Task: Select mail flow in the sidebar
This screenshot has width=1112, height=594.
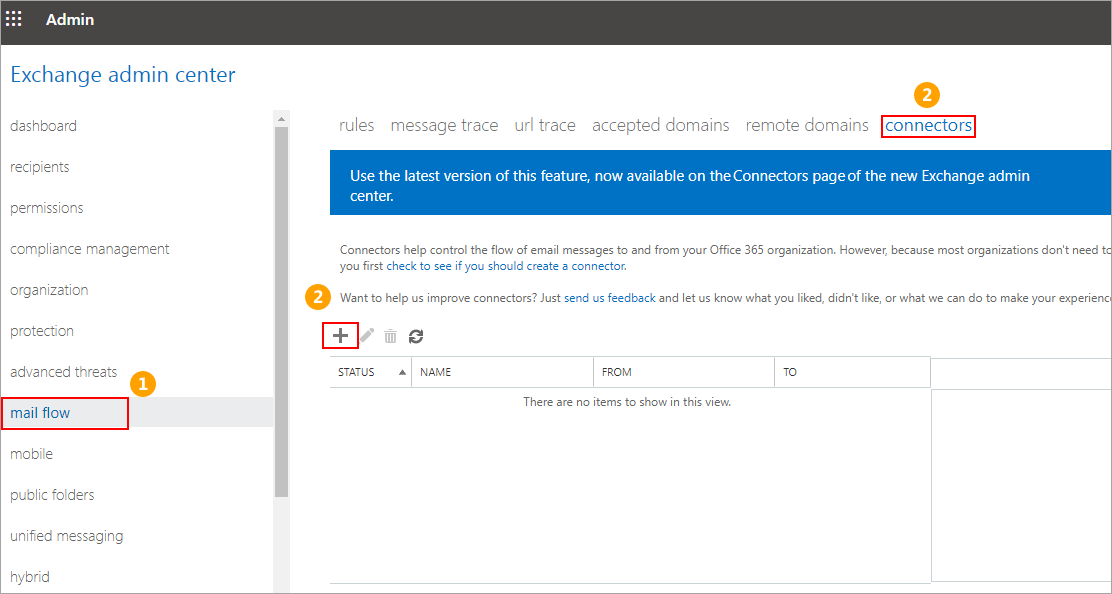Action: click(x=40, y=413)
